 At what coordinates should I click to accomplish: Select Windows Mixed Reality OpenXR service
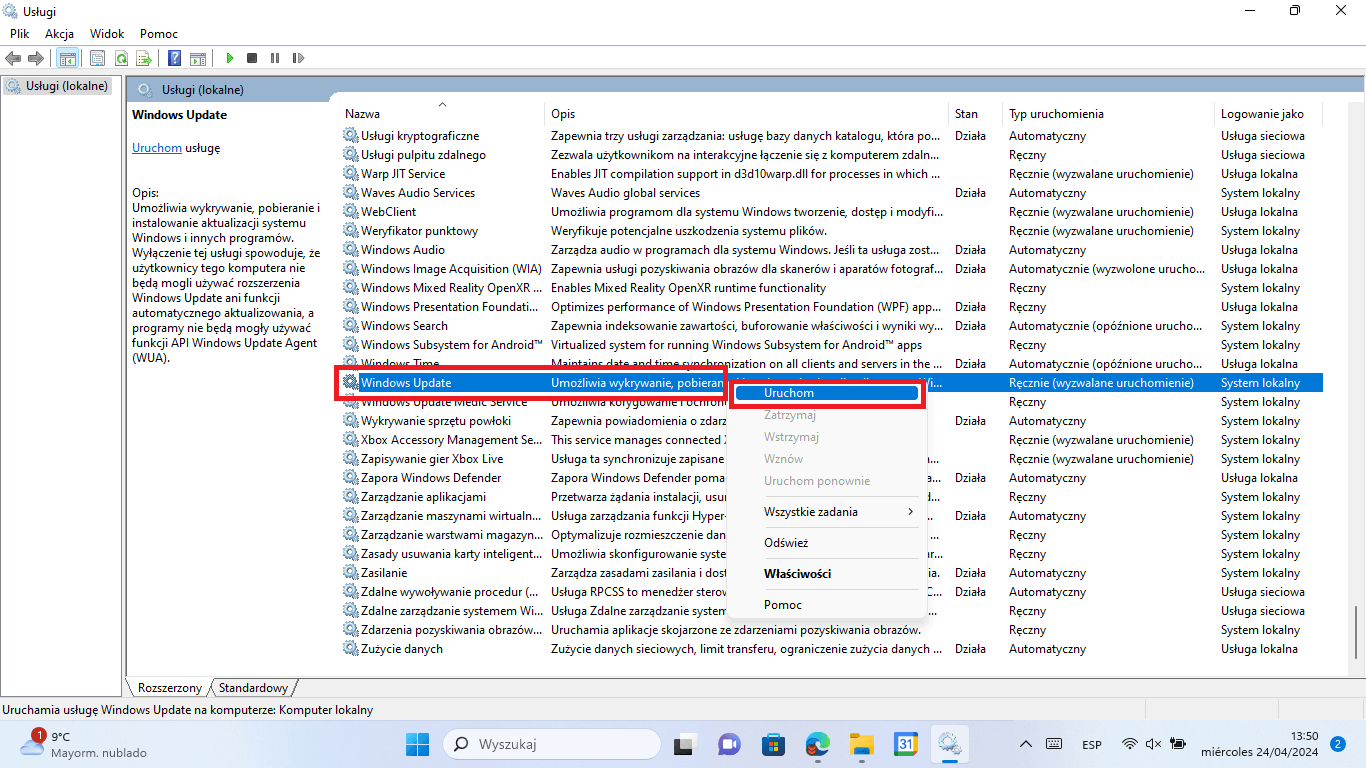point(831,288)
